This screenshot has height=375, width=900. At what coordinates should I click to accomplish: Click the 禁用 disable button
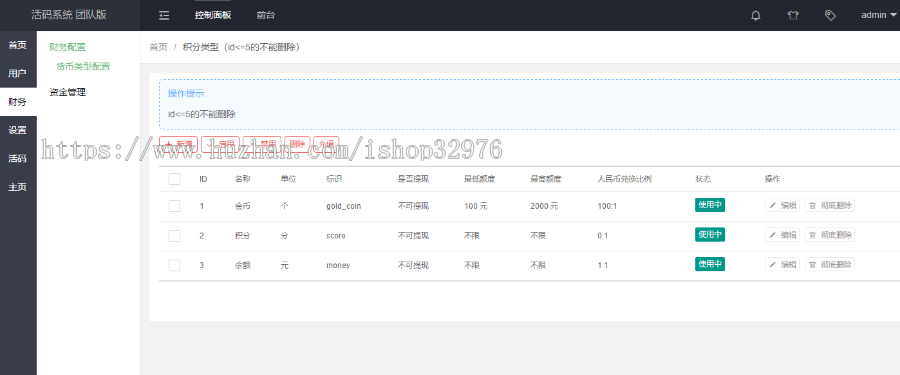[262, 144]
